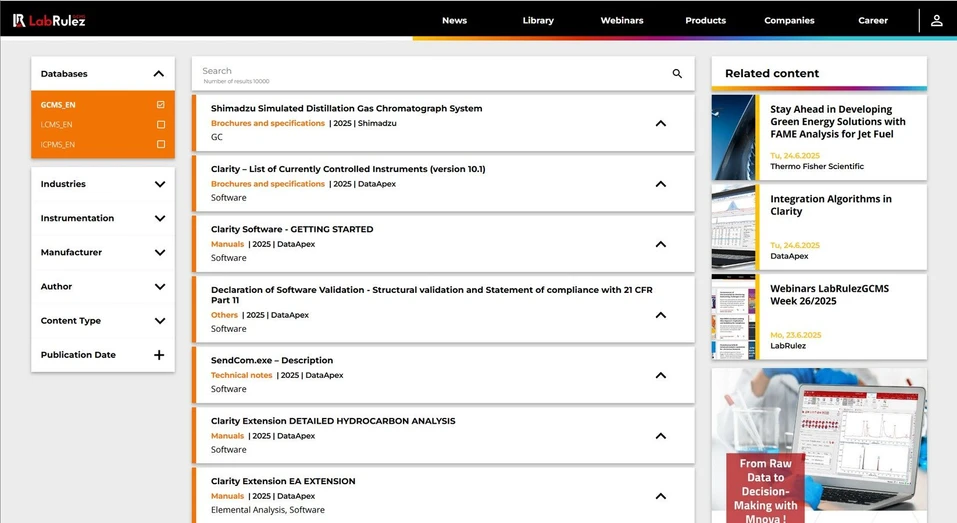Click the GC tag under Shimadzu result
This screenshot has height=523, width=957.
(217, 137)
